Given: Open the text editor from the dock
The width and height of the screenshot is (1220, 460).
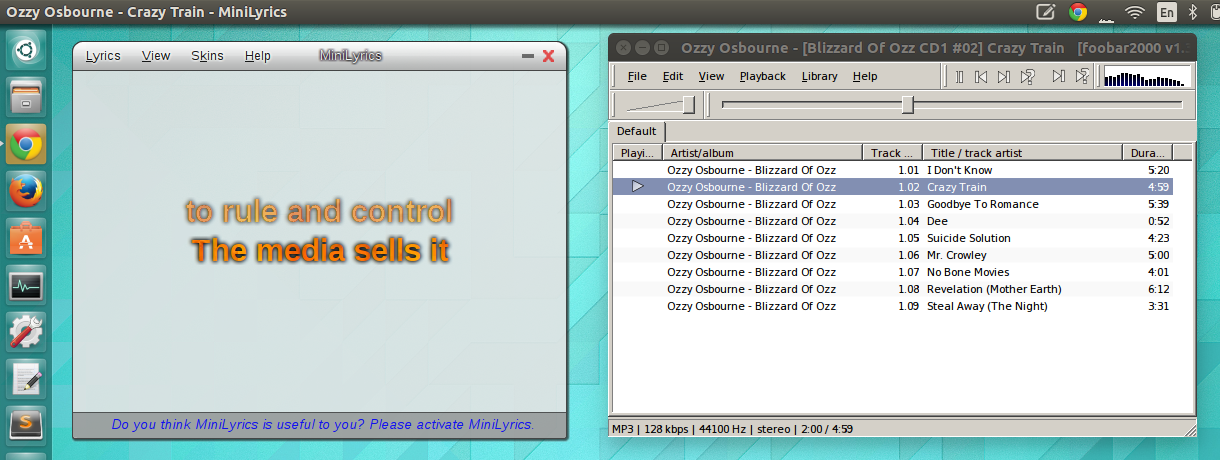Looking at the screenshot, I should click(x=26, y=381).
